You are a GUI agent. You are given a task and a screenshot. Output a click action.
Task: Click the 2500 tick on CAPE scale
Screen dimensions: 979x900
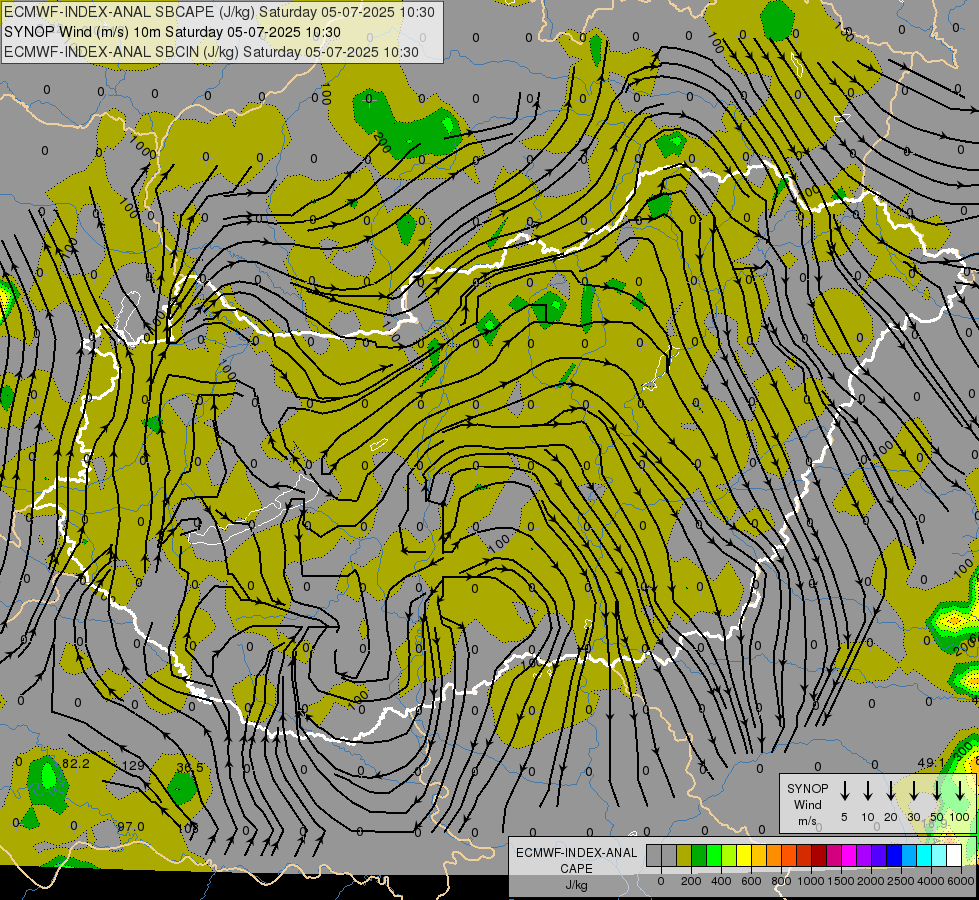[901, 881]
